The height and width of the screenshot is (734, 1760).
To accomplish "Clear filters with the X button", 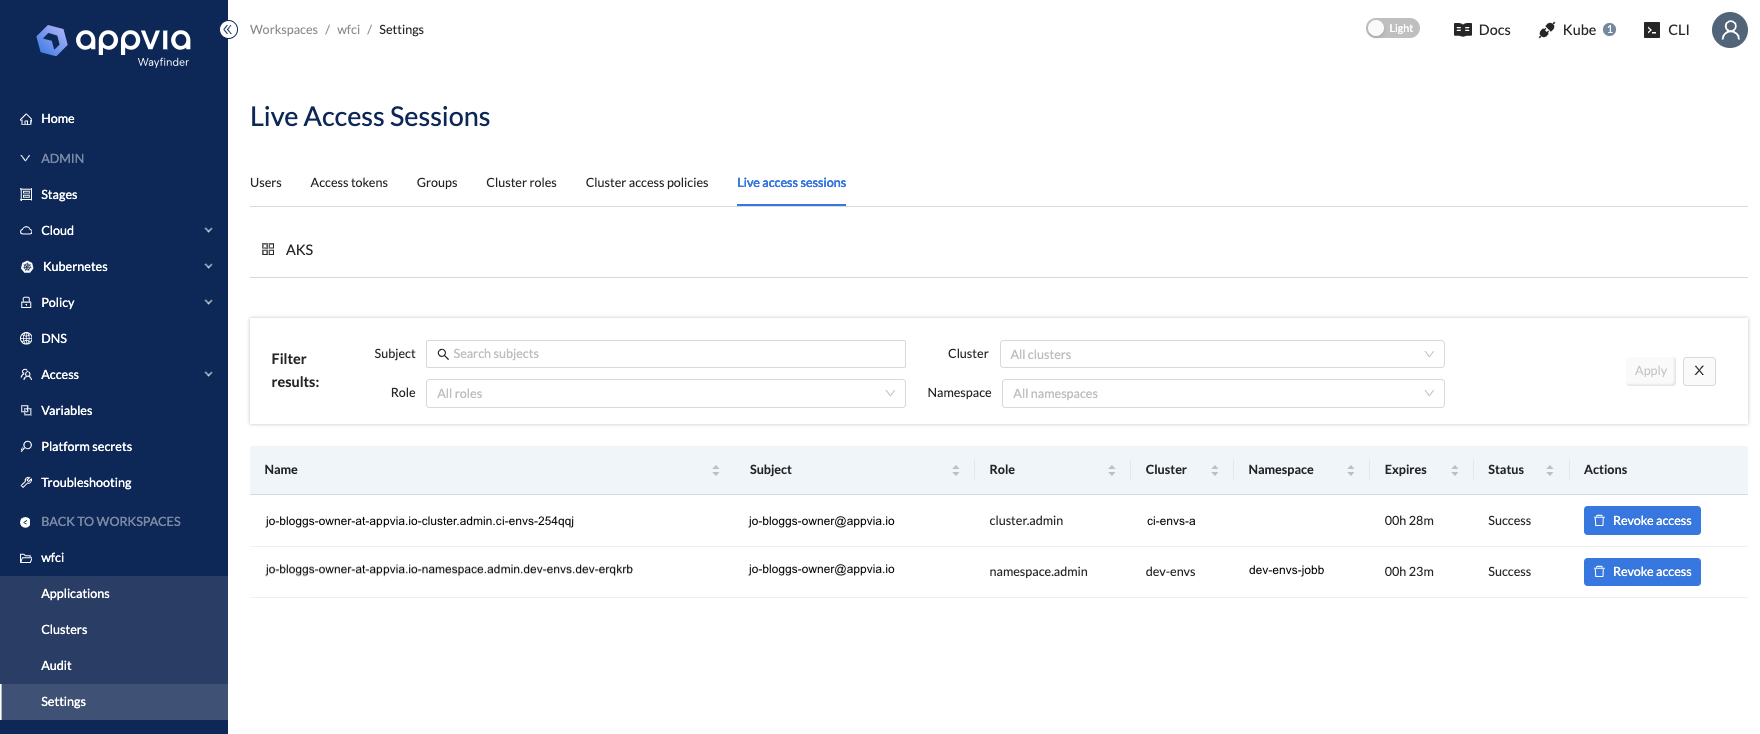I will (1699, 371).
